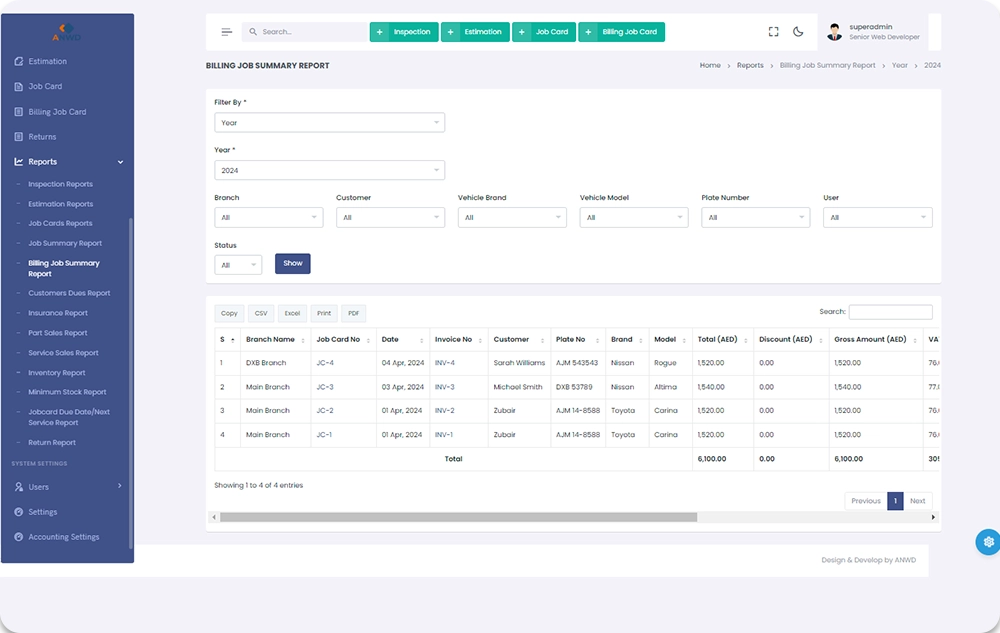
Task: Open the floating settings gear button
Action: (x=988, y=542)
